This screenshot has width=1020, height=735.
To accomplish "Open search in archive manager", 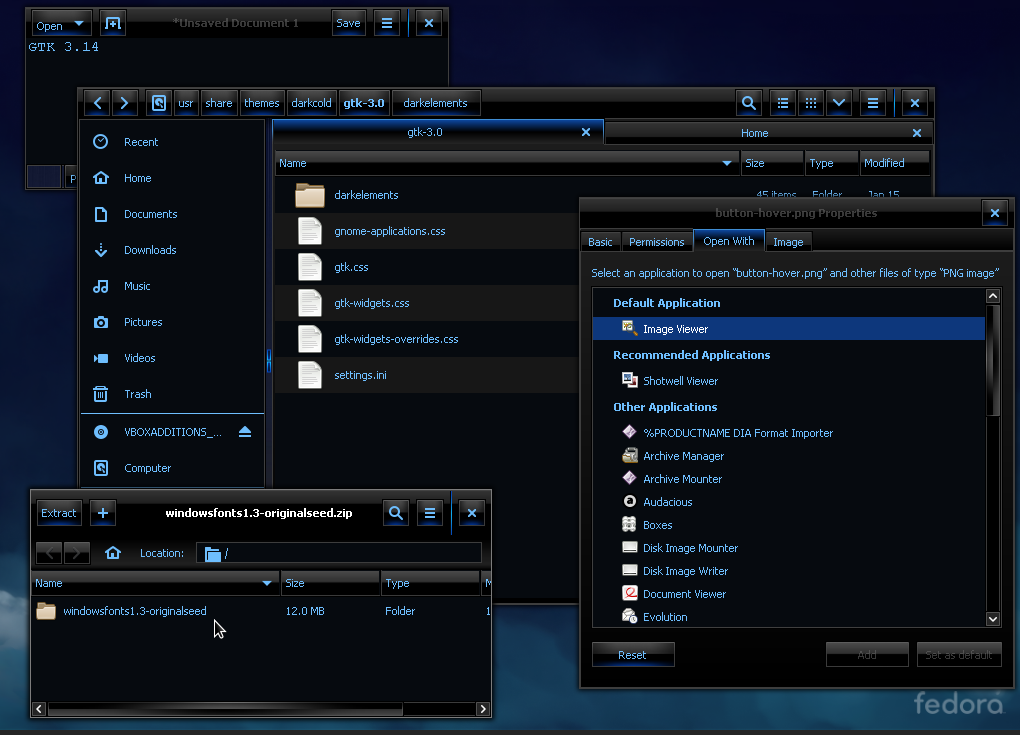I will click(396, 513).
